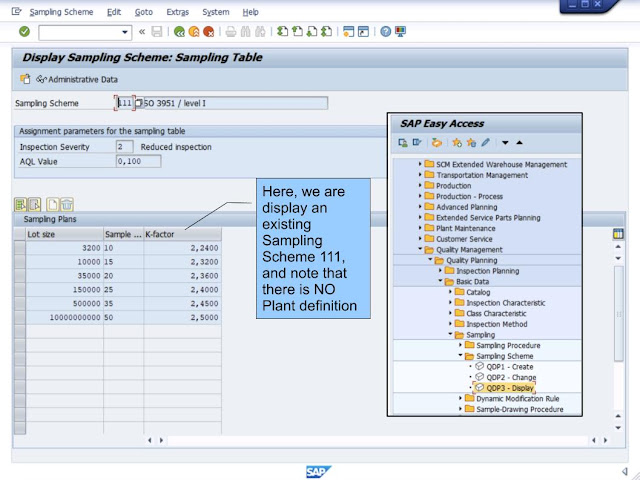
Task: Select row with lot size 3200
Action: click(20, 248)
